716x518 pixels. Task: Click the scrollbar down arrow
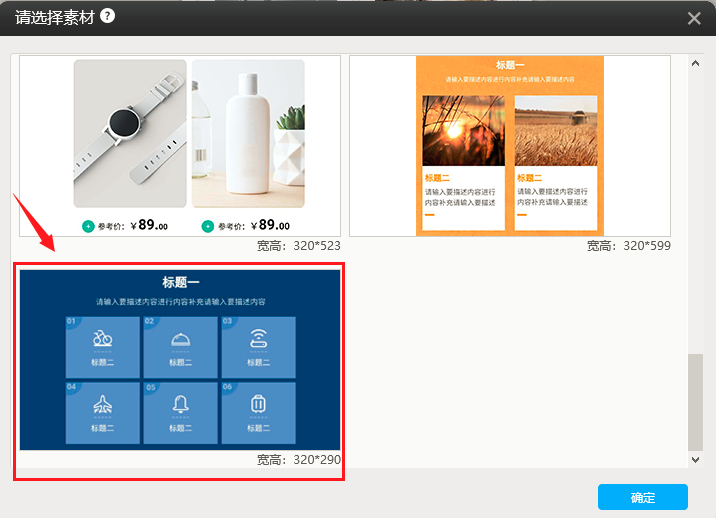pyautogui.click(x=696, y=459)
